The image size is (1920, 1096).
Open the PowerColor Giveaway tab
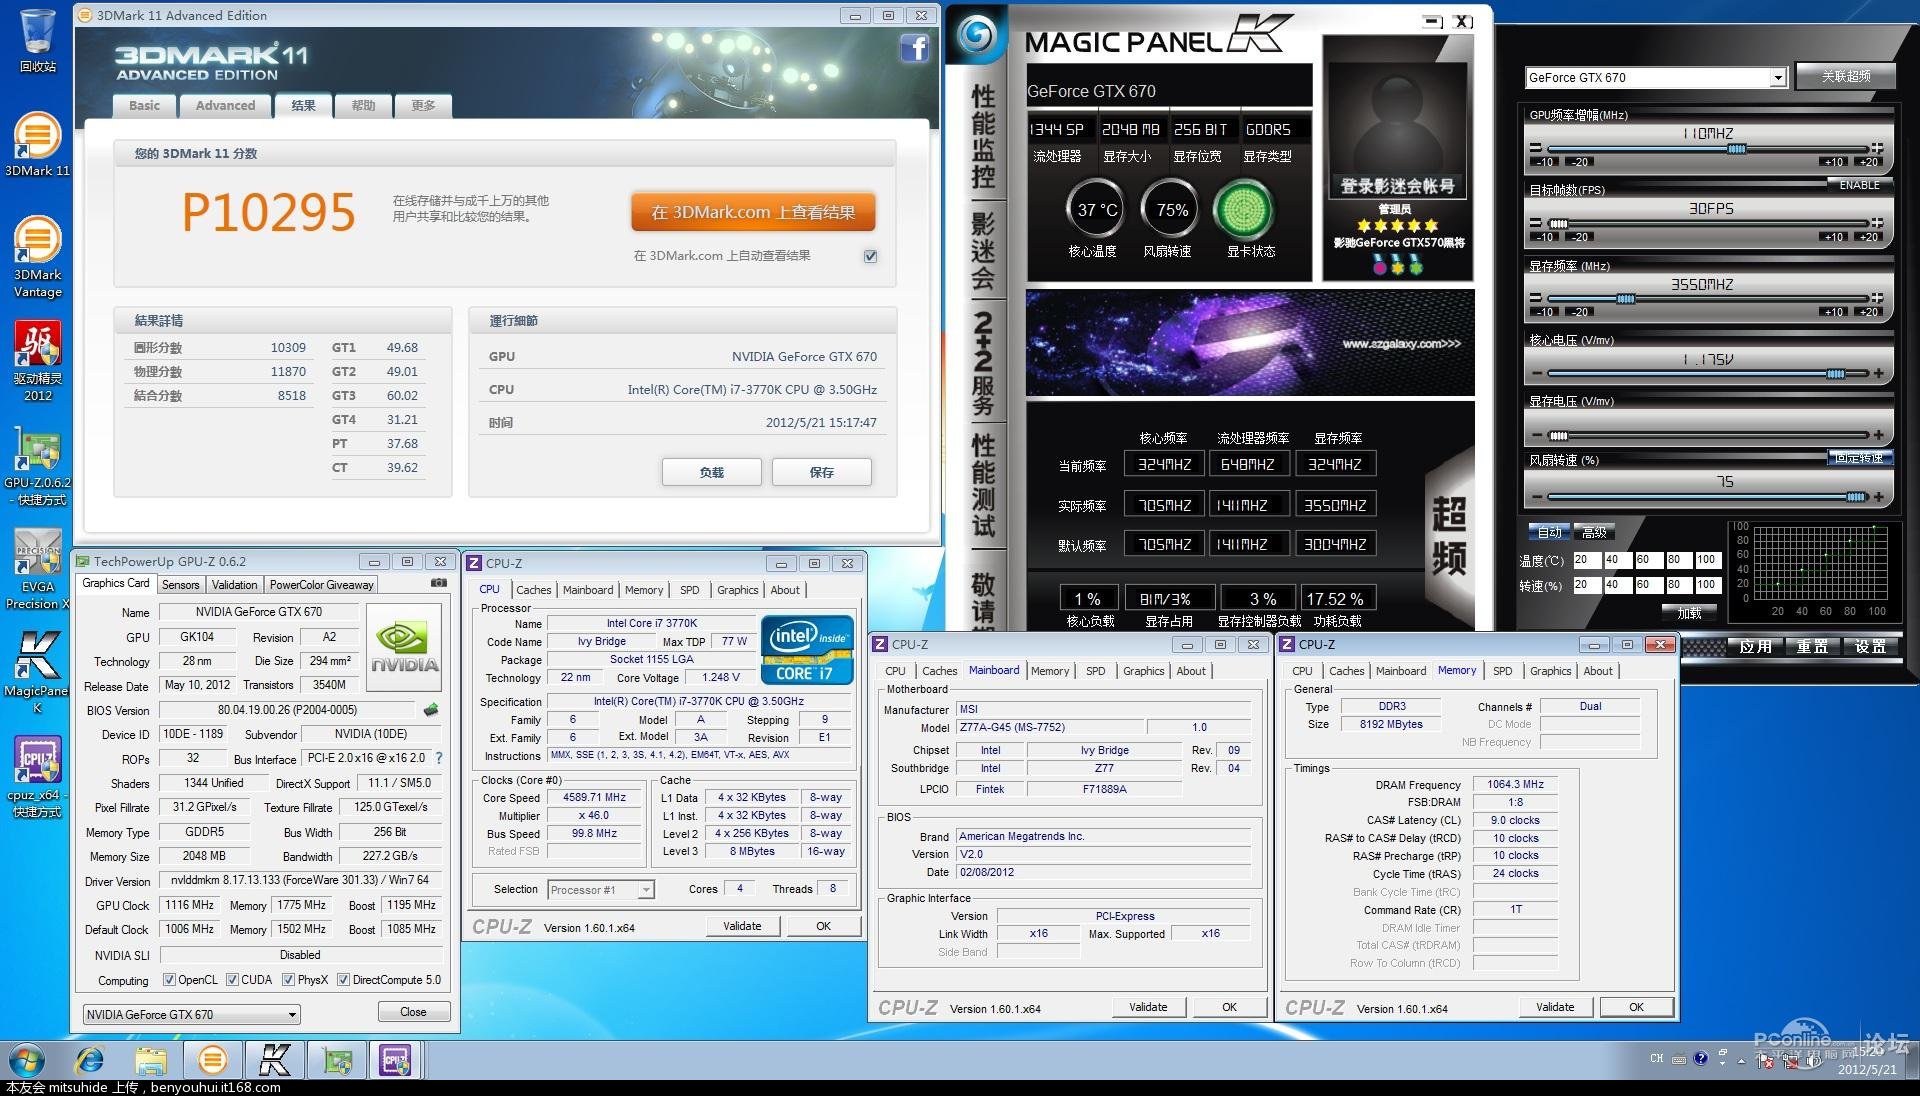coord(321,585)
